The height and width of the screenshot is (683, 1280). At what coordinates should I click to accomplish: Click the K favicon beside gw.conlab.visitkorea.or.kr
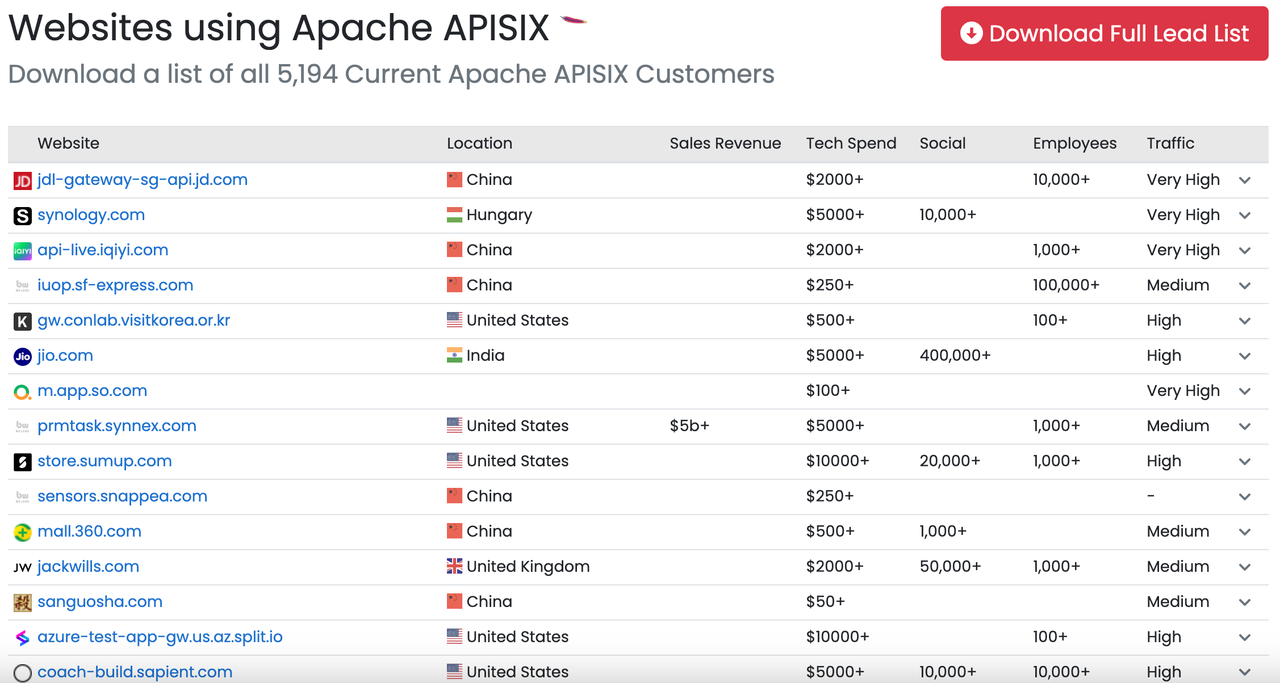[20, 320]
